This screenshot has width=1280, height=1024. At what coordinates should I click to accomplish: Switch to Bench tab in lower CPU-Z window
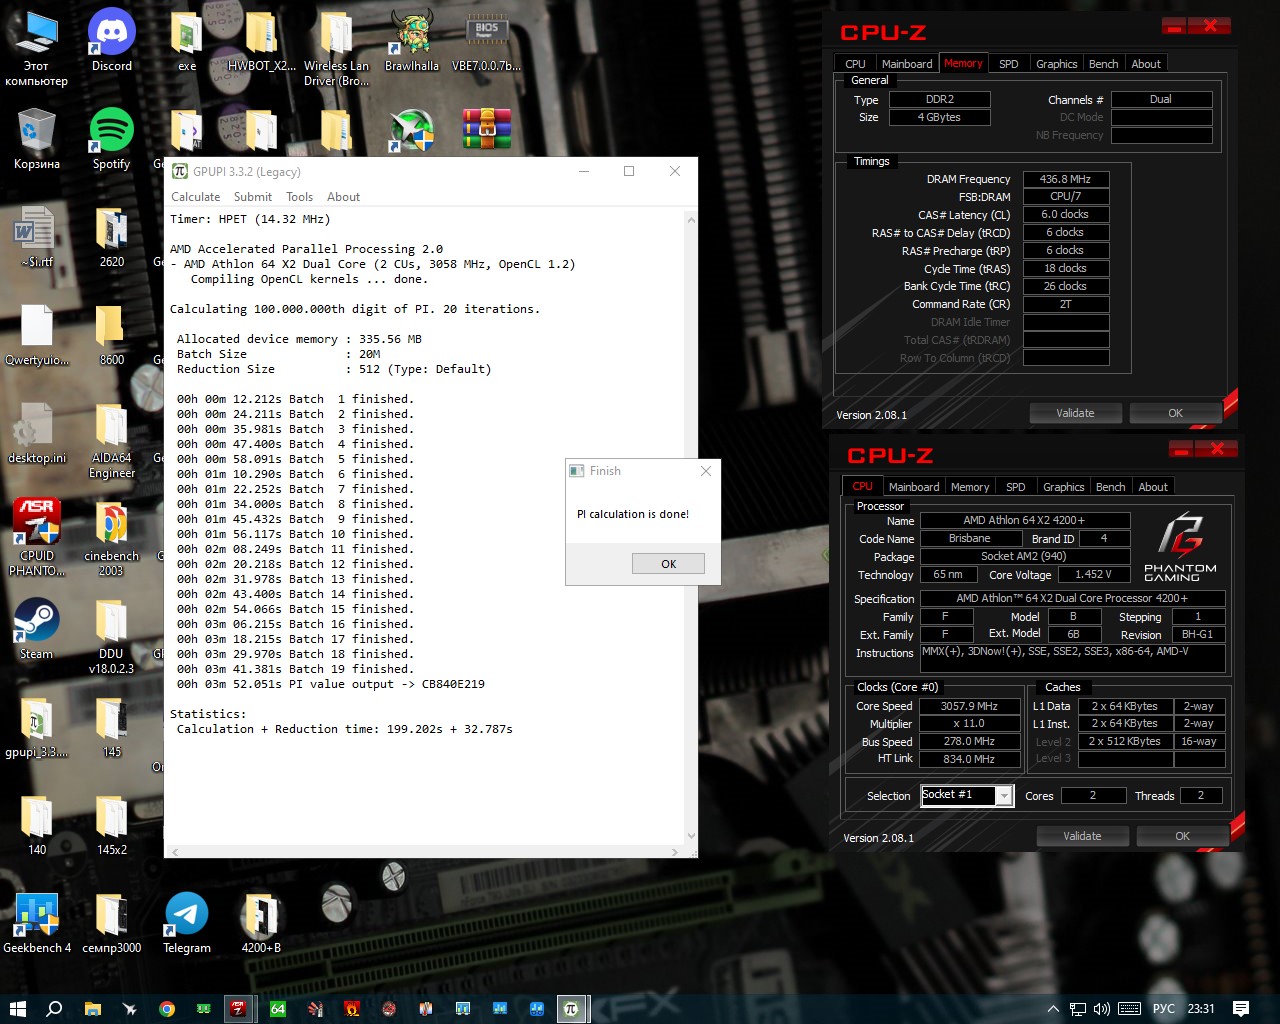pyautogui.click(x=1110, y=487)
